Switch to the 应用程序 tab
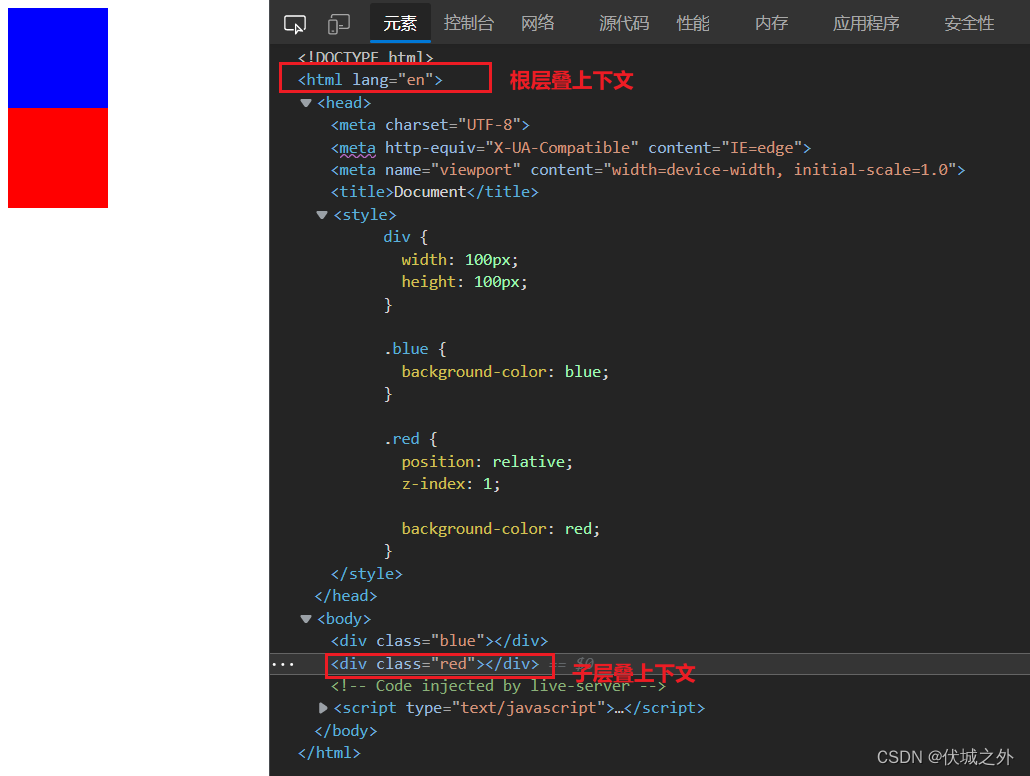This screenshot has height=776, width=1030. coord(866,24)
